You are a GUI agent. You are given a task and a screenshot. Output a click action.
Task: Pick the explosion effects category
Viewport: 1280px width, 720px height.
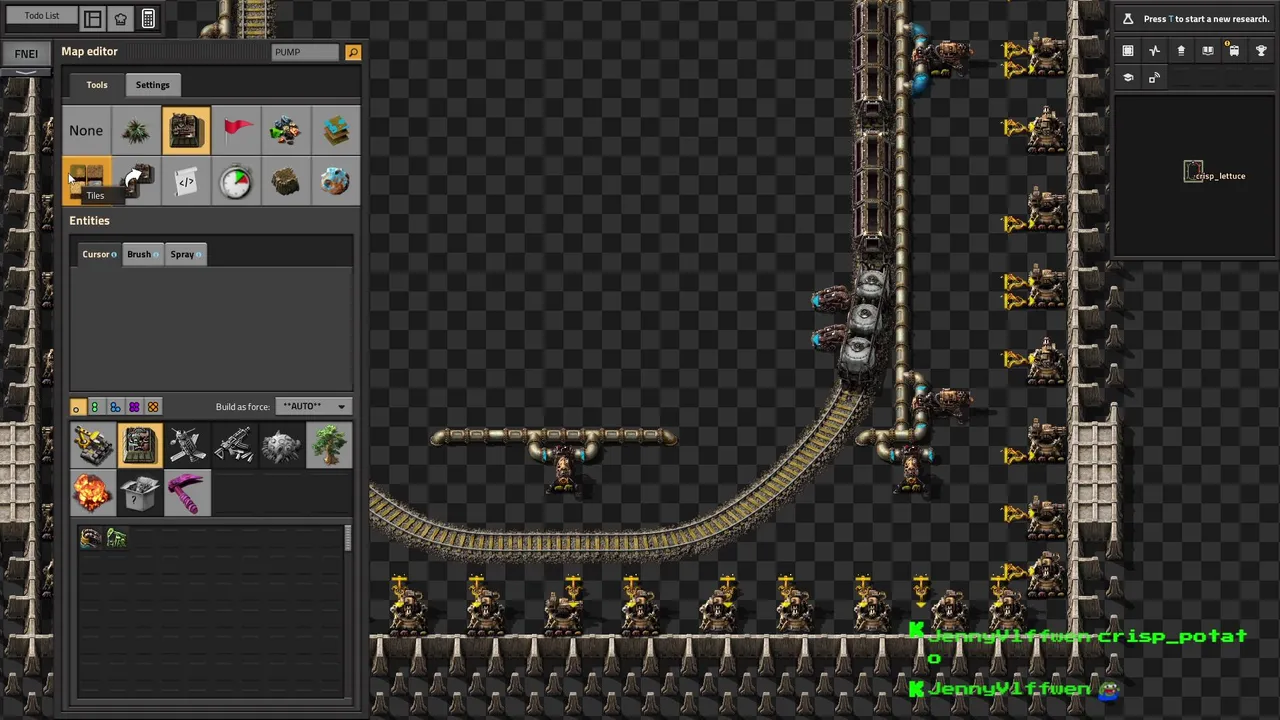click(x=93, y=493)
